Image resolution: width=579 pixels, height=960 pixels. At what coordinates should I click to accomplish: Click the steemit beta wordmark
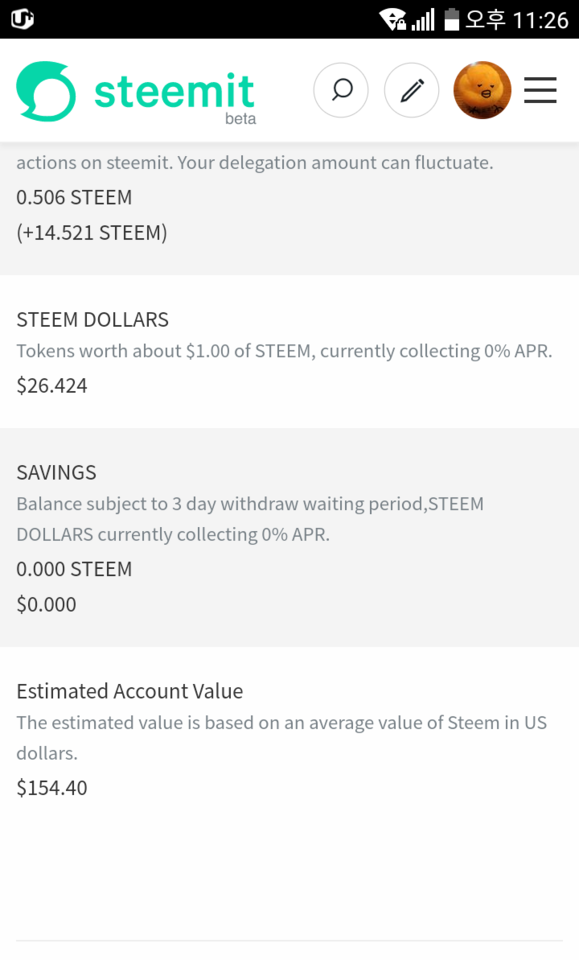pos(175,97)
